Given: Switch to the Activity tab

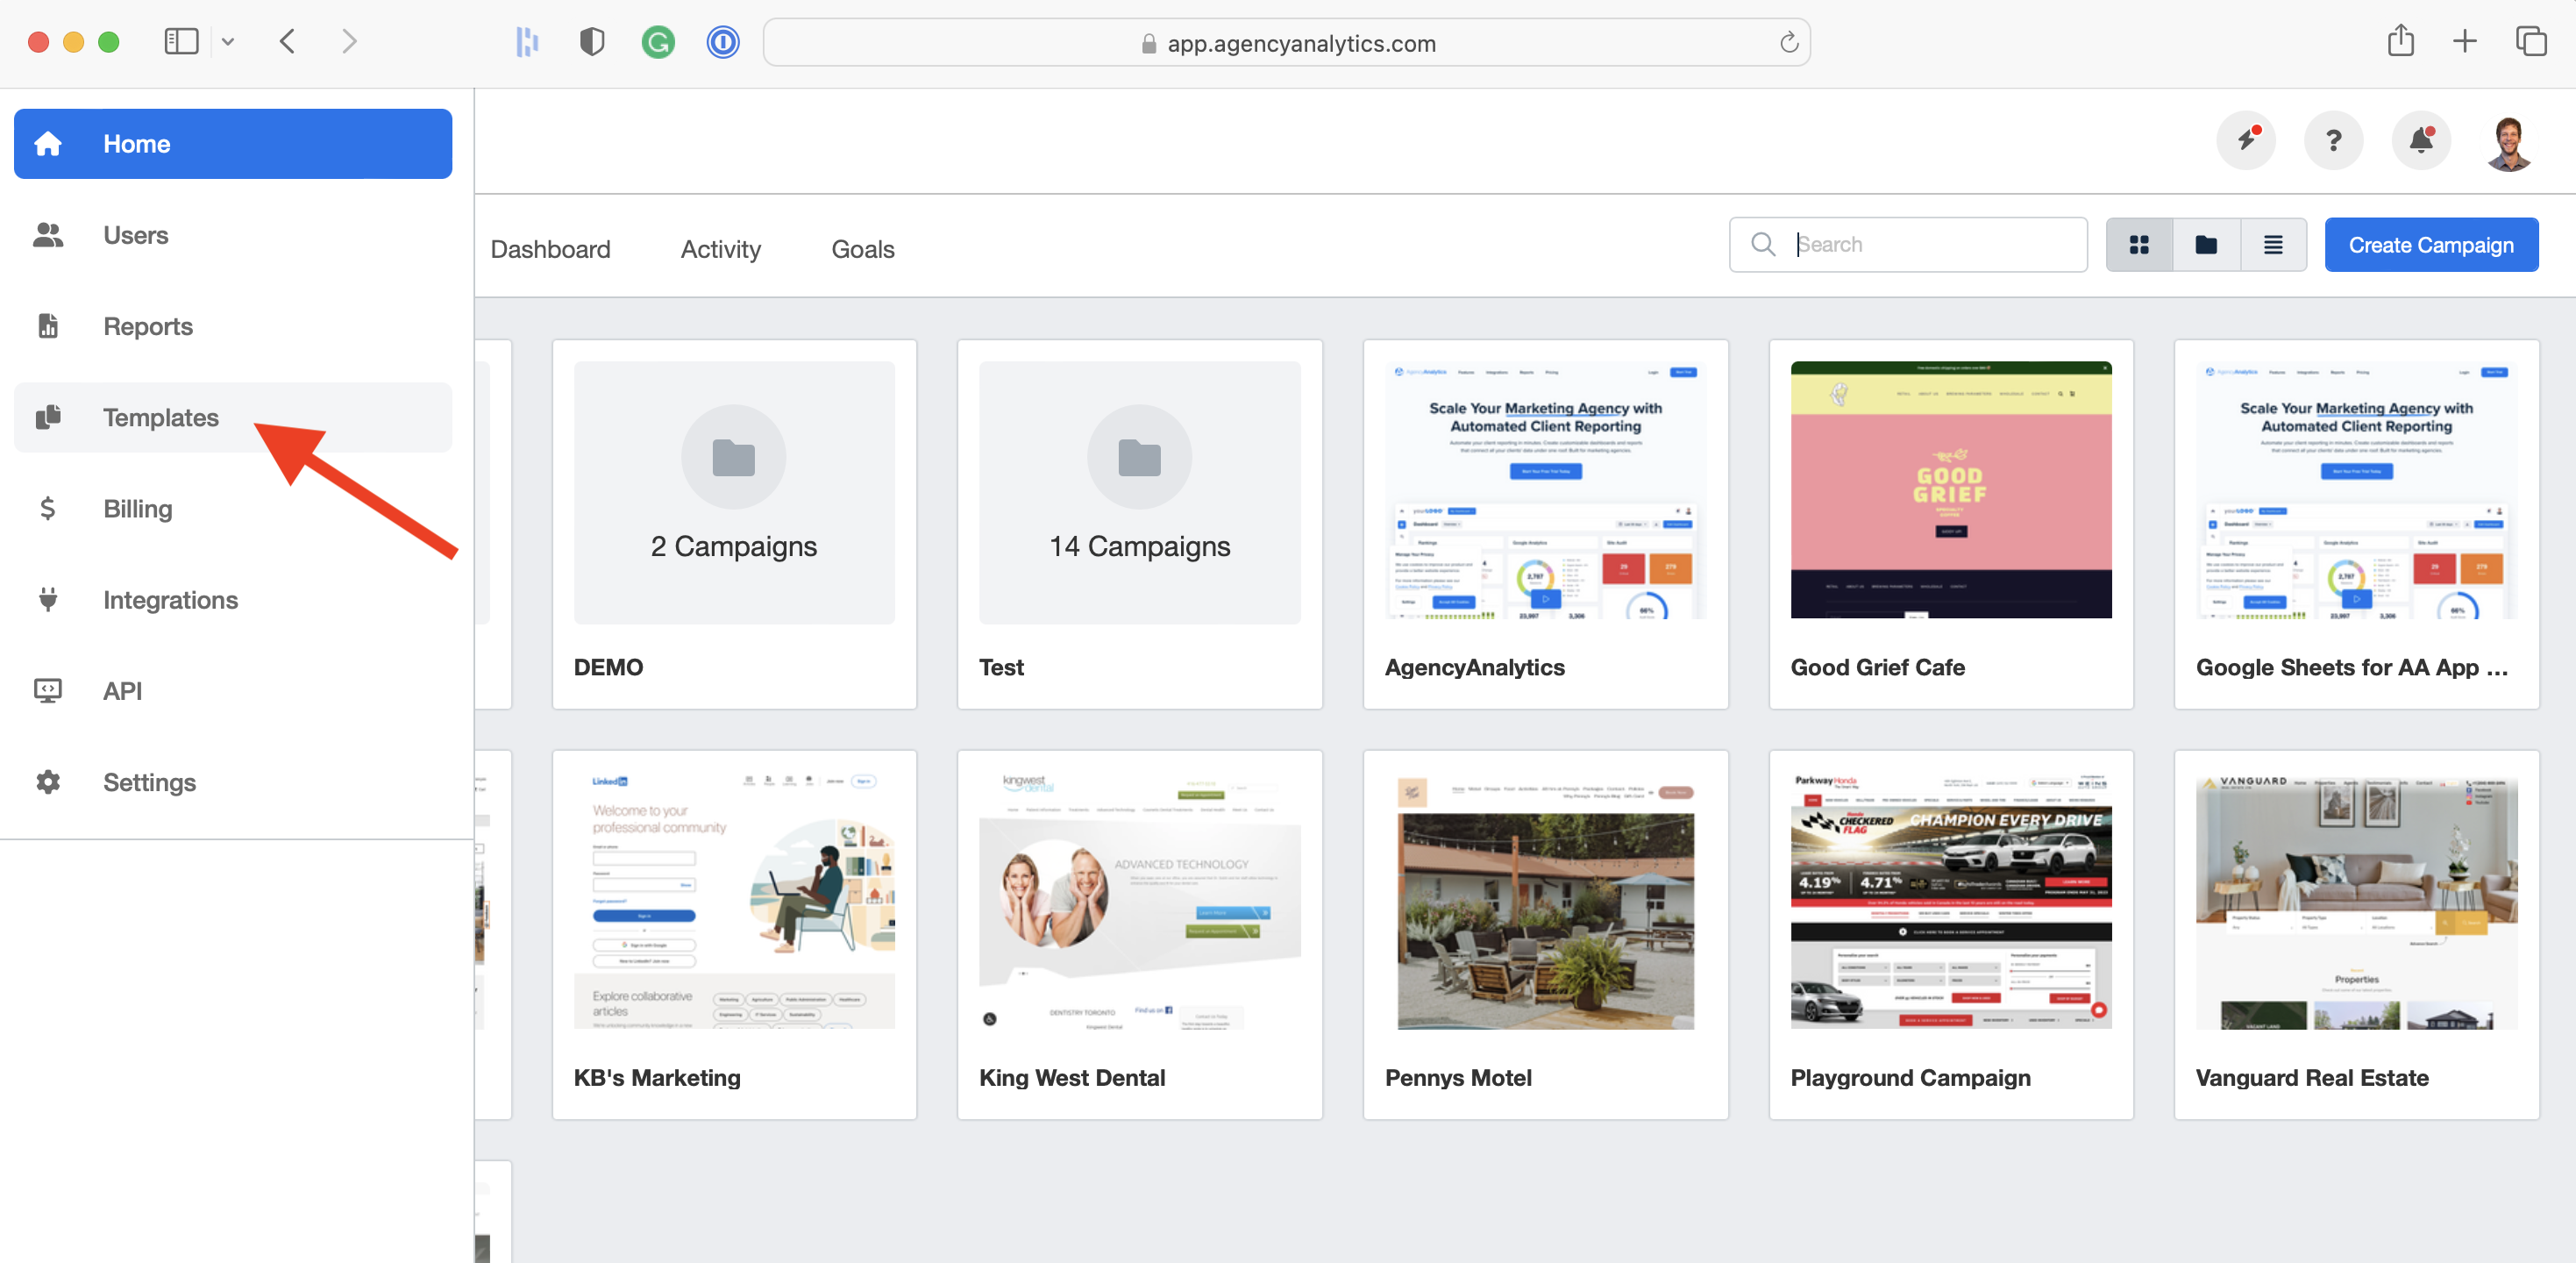Looking at the screenshot, I should (720, 249).
